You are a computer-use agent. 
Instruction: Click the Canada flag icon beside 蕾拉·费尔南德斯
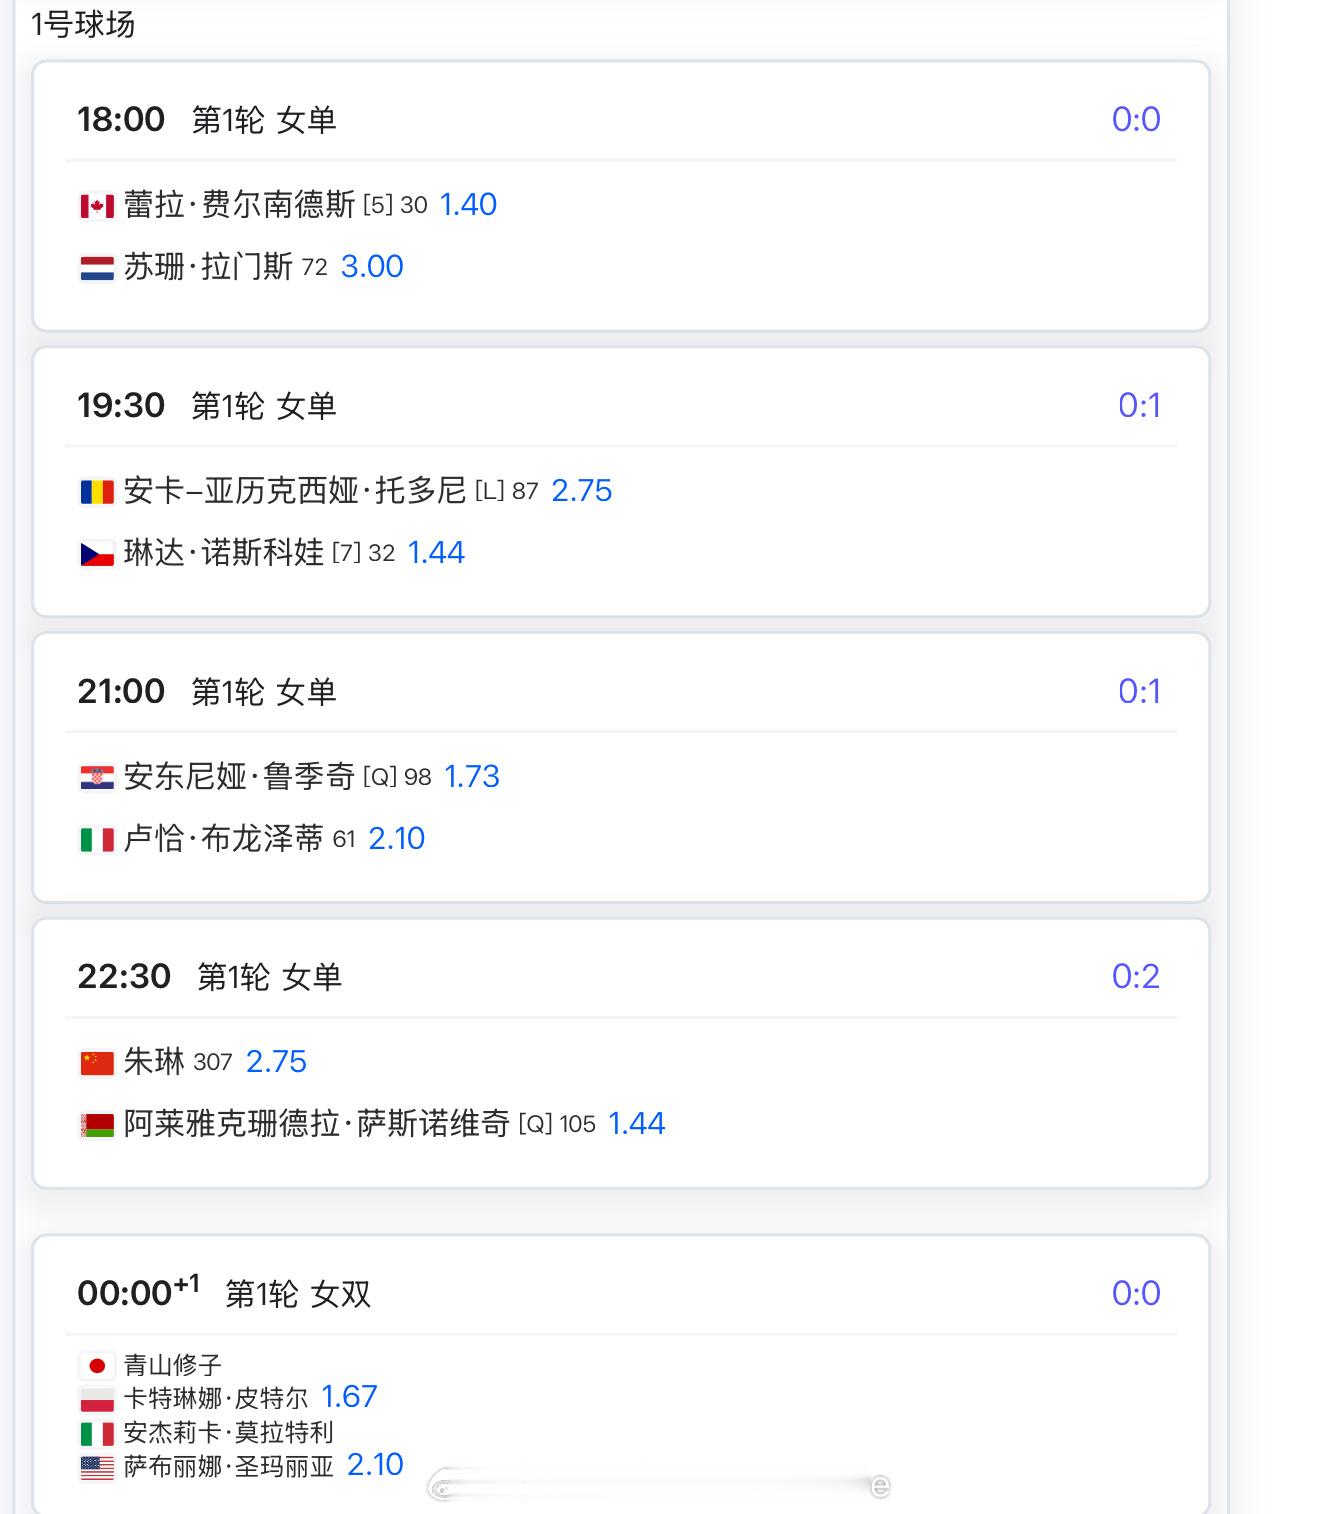pyautogui.click(x=97, y=206)
